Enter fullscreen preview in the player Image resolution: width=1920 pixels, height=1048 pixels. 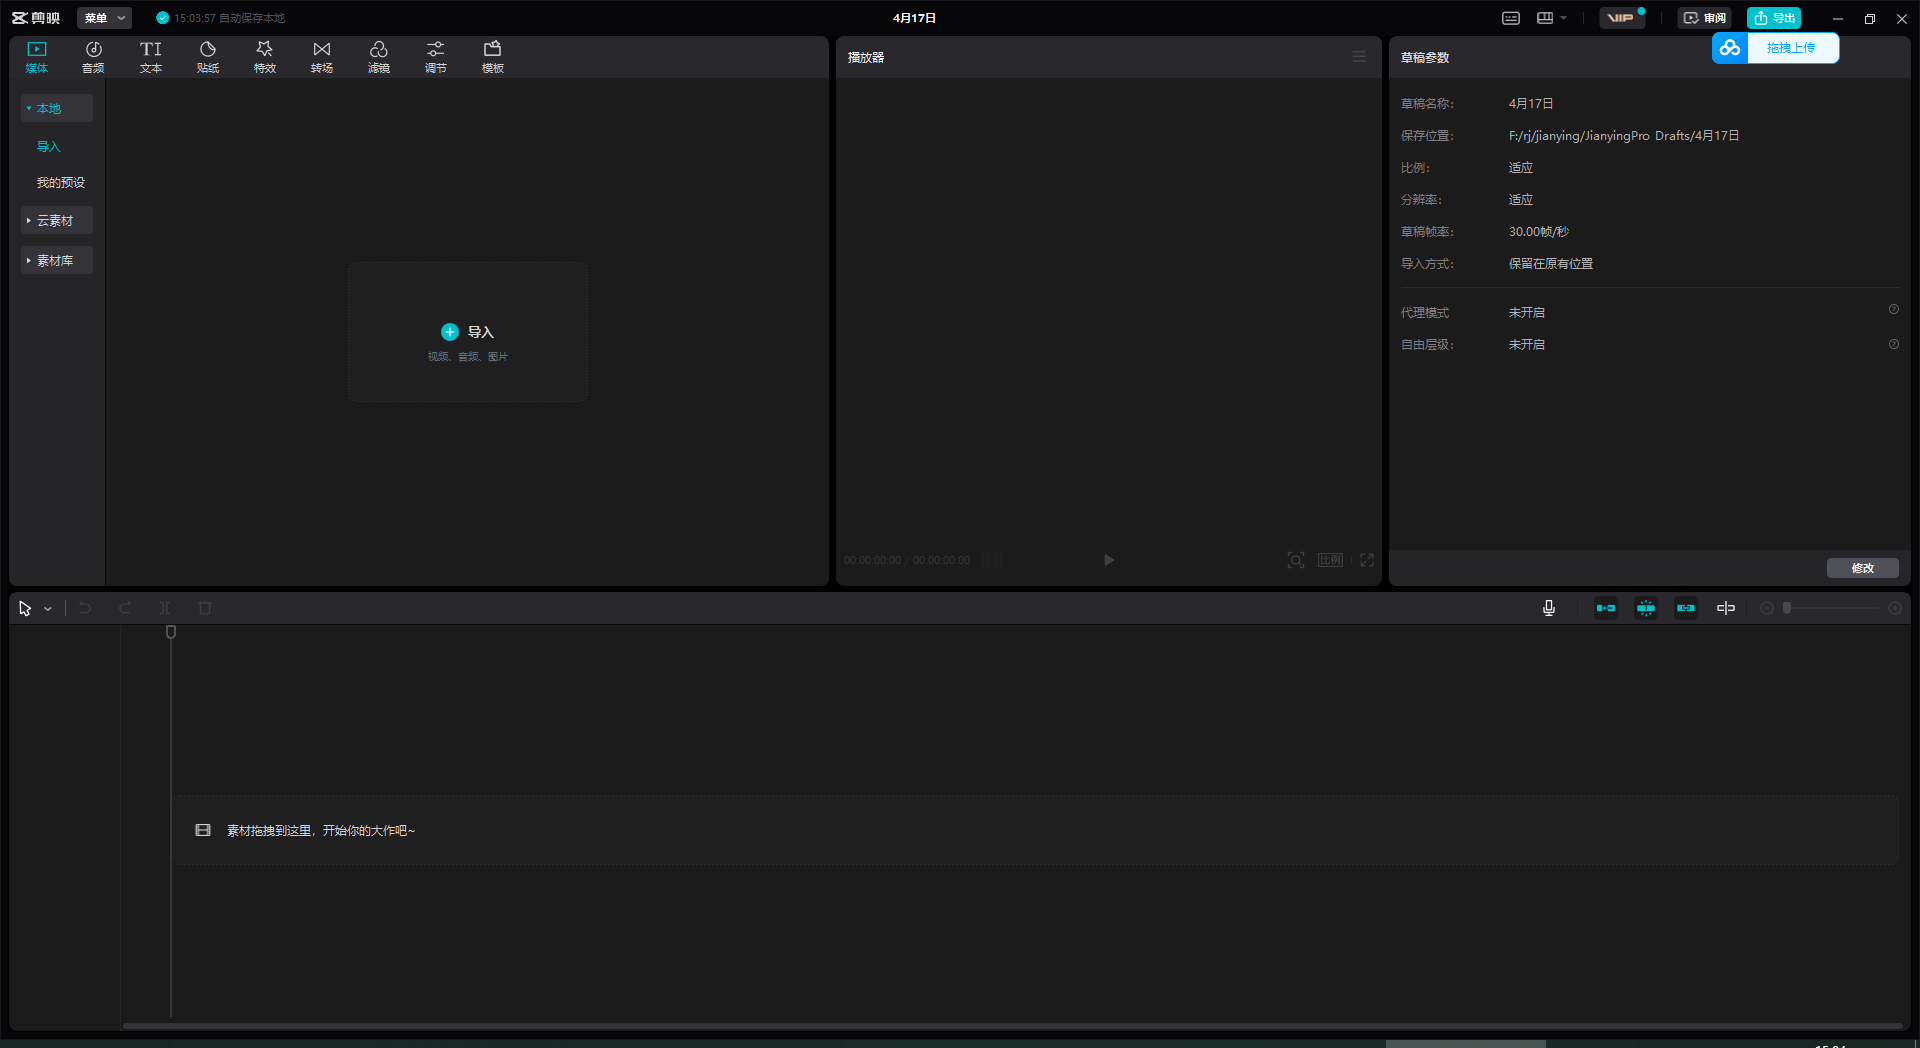pos(1367,560)
